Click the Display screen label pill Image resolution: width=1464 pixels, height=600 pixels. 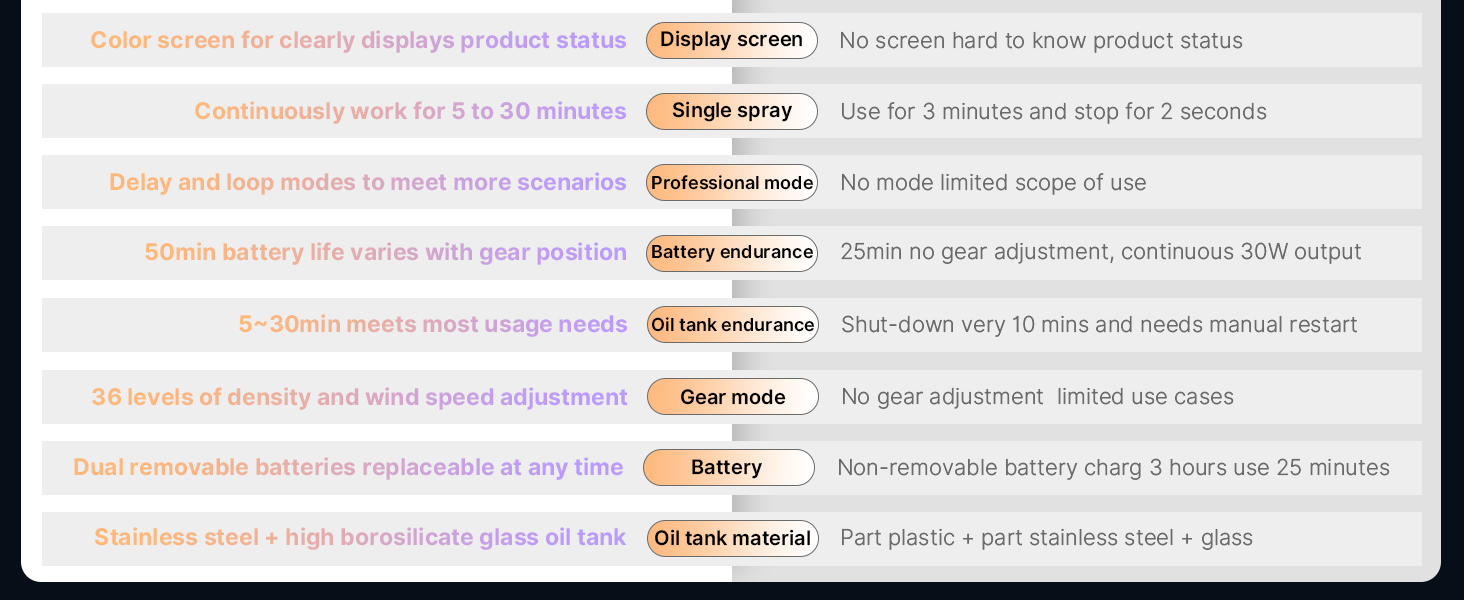pos(732,40)
